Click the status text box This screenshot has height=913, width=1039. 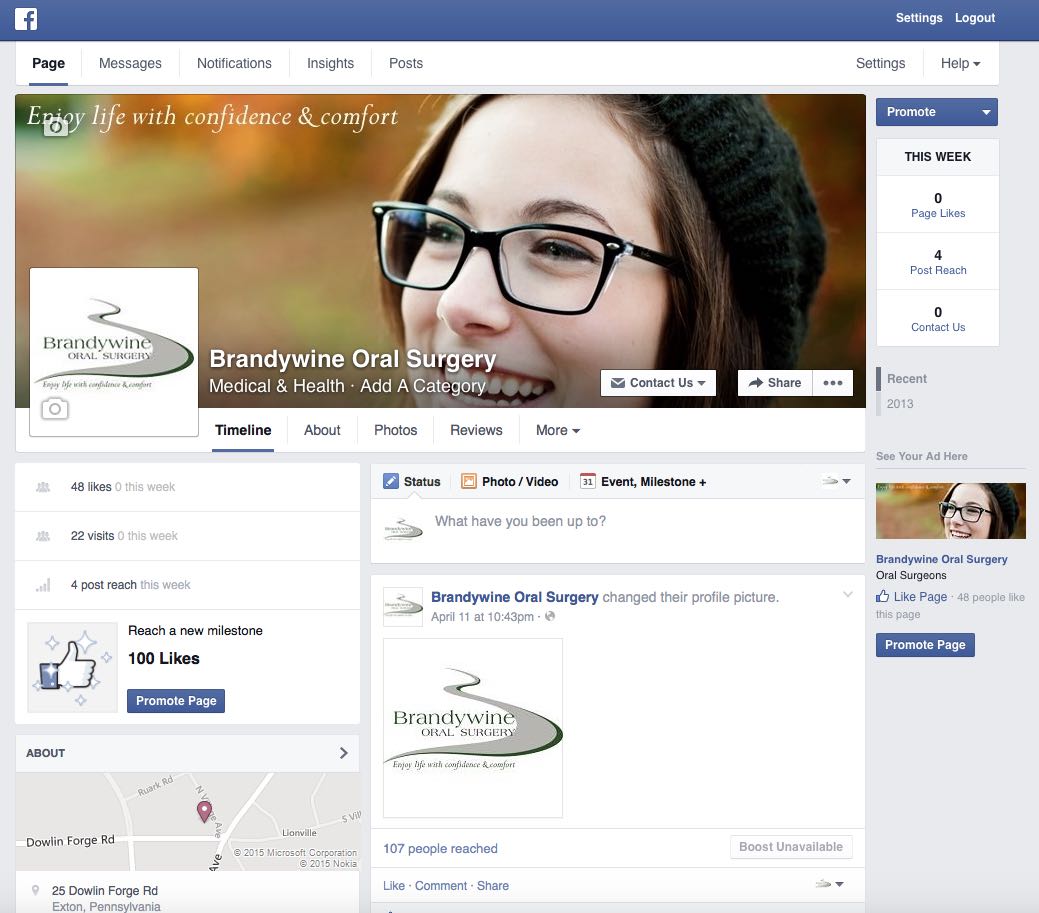click(x=618, y=530)
